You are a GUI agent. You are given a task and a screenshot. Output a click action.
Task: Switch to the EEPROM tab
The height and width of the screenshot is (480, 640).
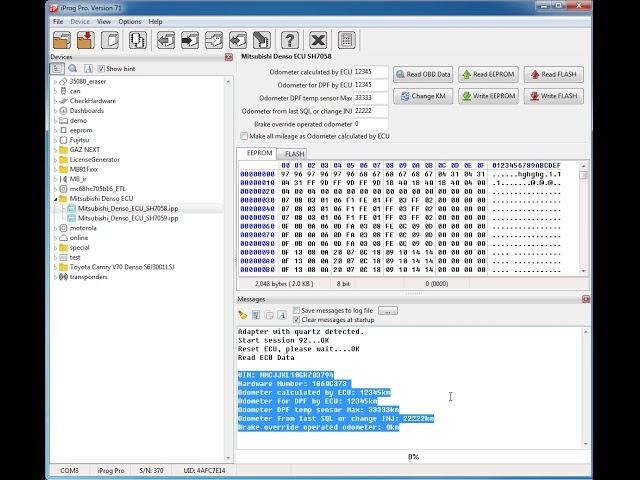[x=259, y=153]
